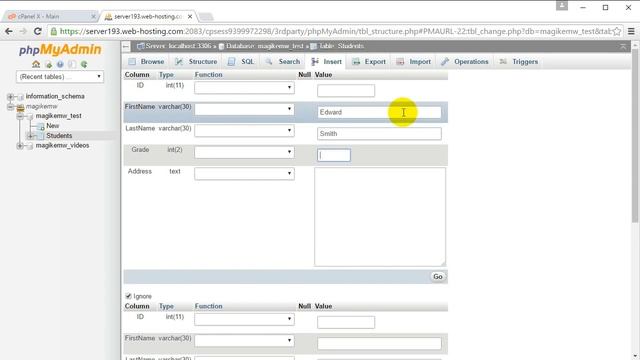
Task: Expand the information_schema tree node
Action: (x=10, y=97)
